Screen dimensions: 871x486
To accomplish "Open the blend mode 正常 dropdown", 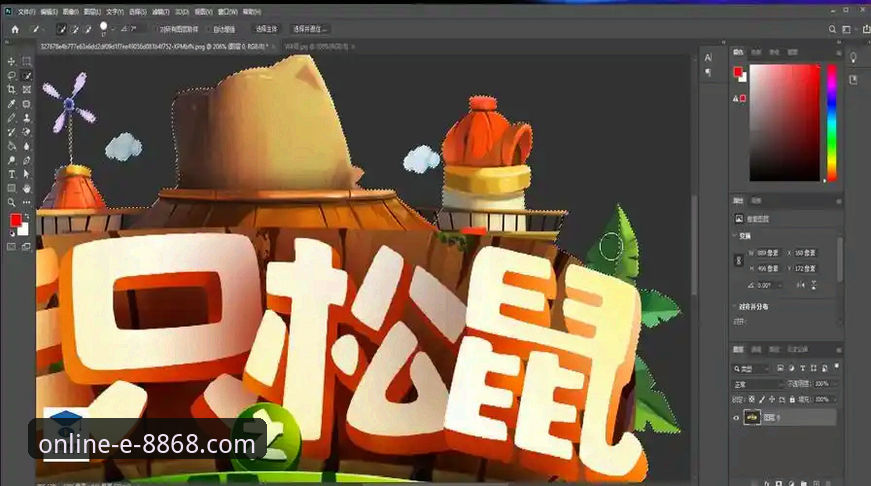I will [758, 384].
